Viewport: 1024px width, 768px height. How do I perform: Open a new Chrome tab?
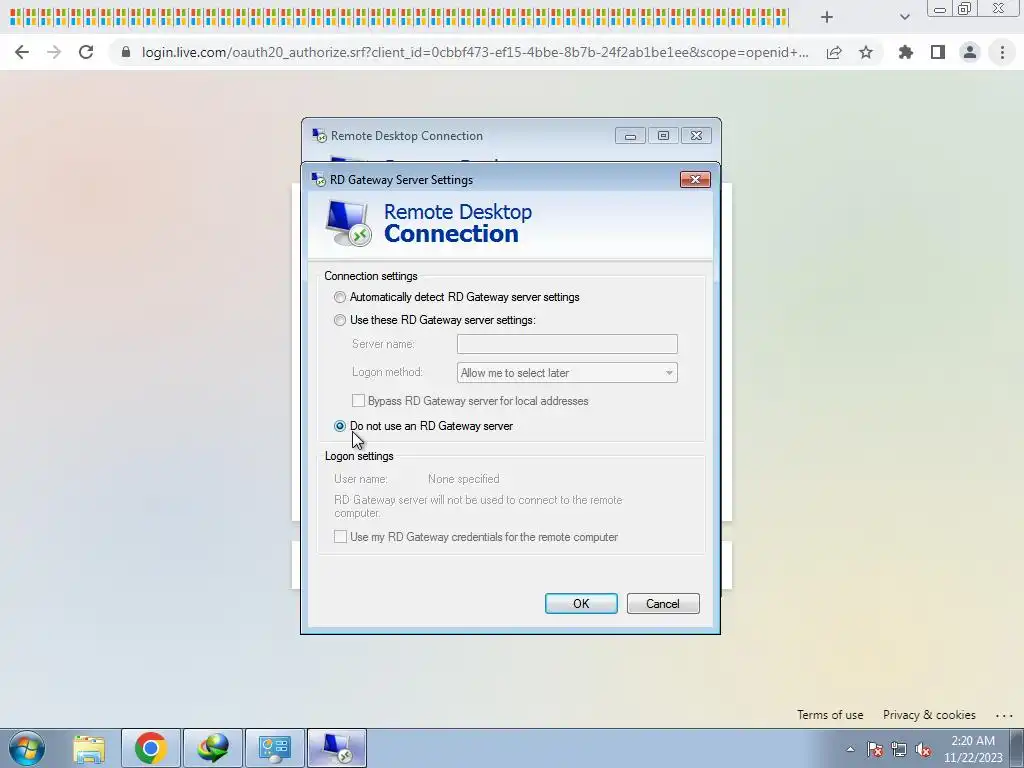[827, 17]
